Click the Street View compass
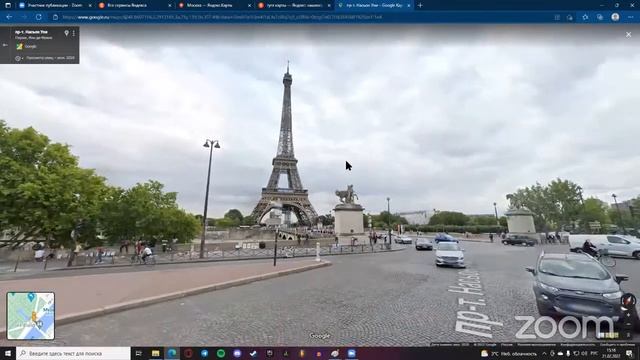 (x=628, y=301)
